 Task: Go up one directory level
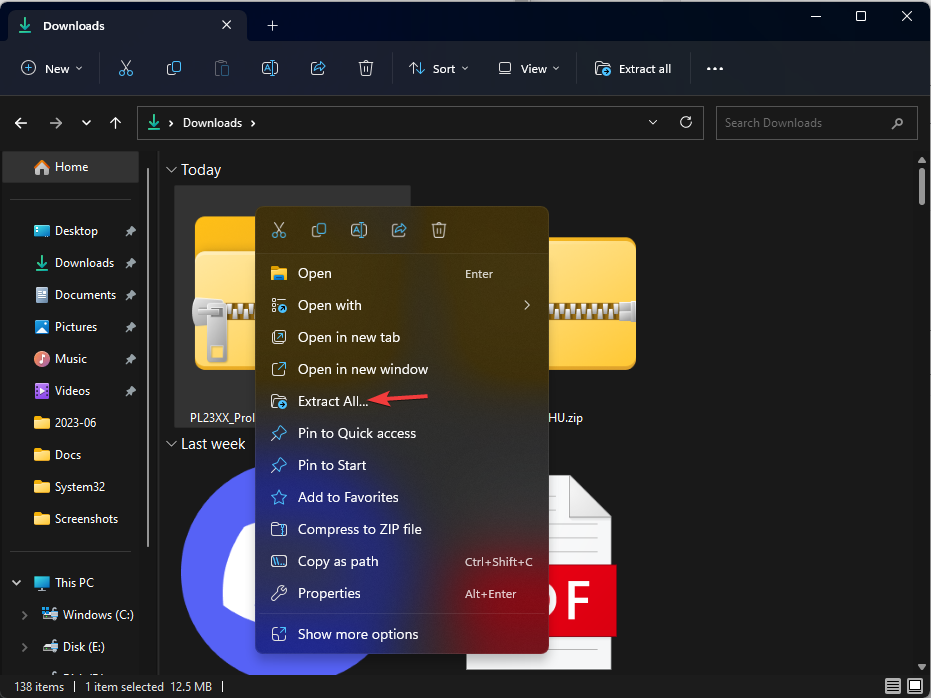click(116, 123)
